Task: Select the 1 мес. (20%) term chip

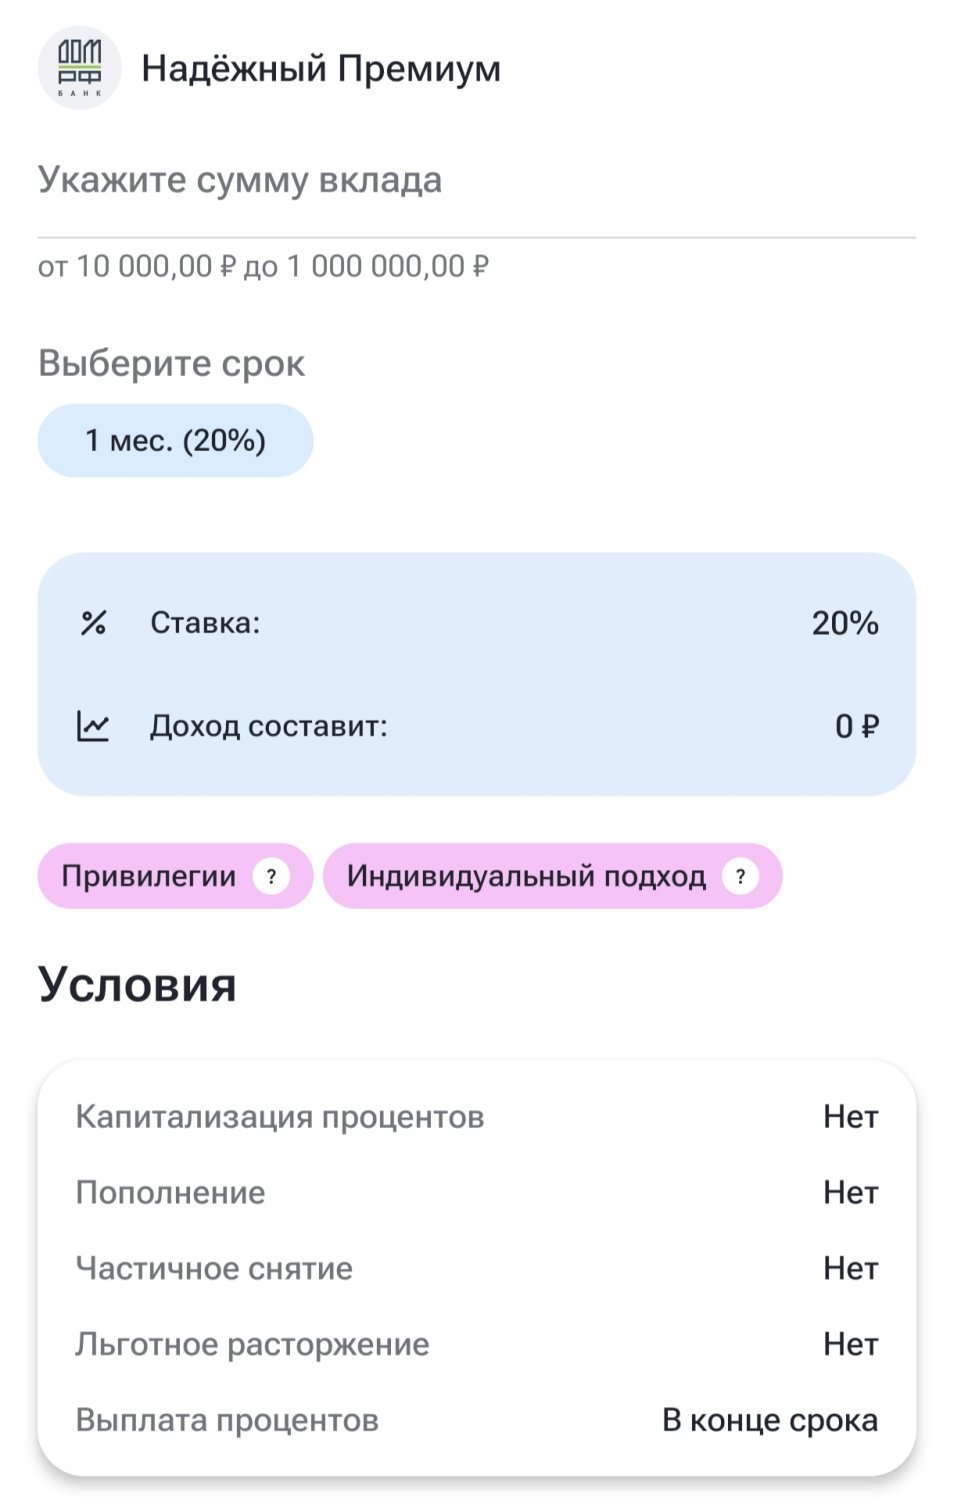Action: (x=175, y=441)
